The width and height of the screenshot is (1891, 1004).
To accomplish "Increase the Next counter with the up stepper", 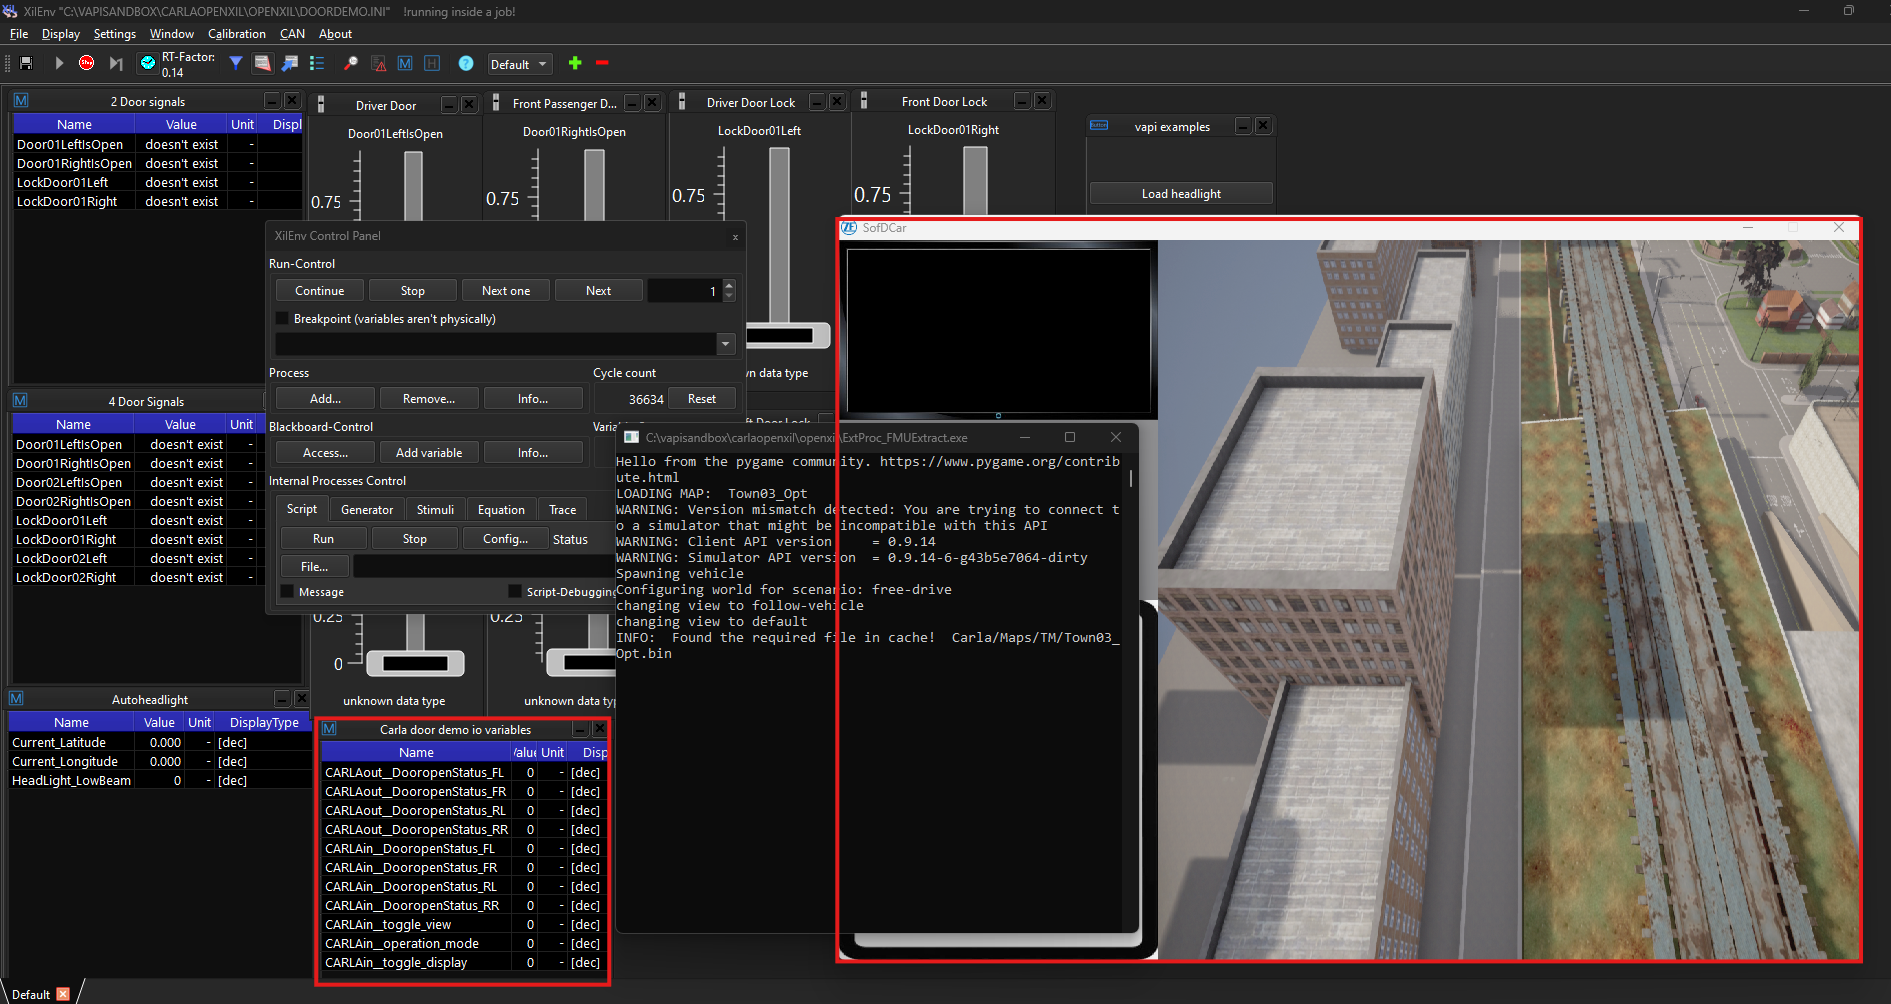I will [729, 285].
